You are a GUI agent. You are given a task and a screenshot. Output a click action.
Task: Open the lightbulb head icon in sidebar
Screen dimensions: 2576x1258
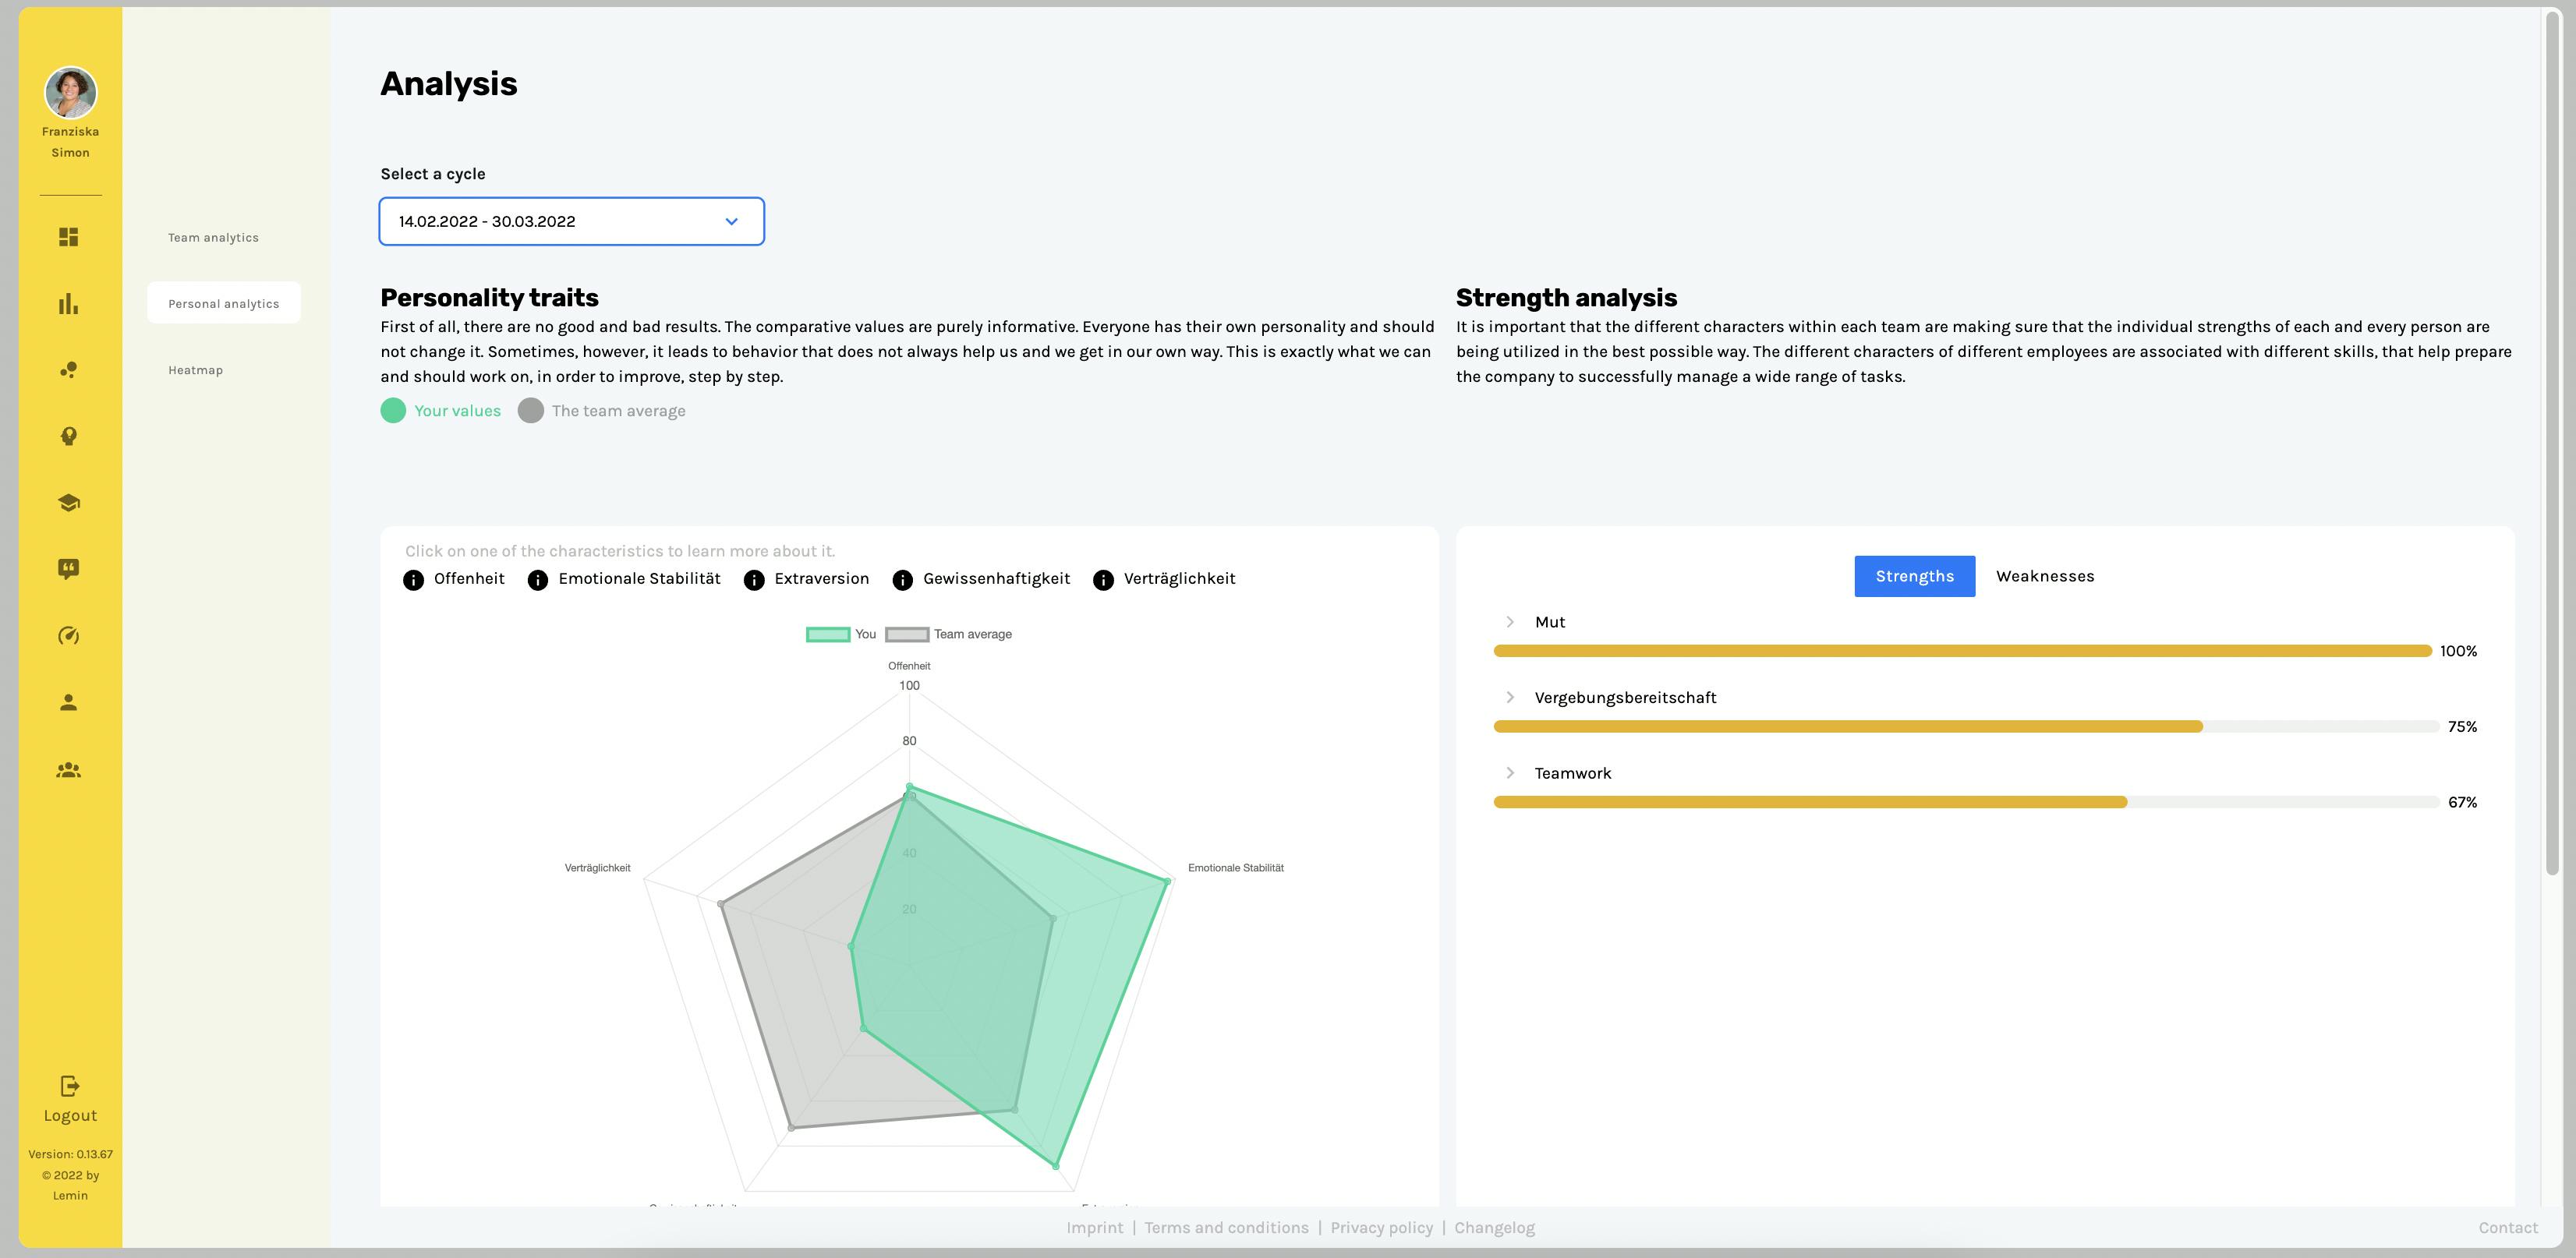[x=68, y=436]
